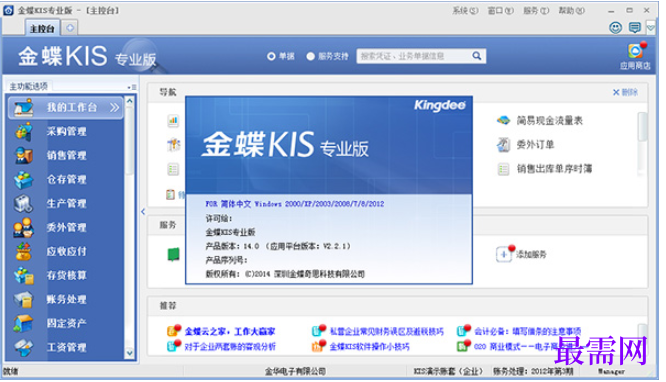
Task: Open the 我的工作台 module icon
Action: point(23,108)
